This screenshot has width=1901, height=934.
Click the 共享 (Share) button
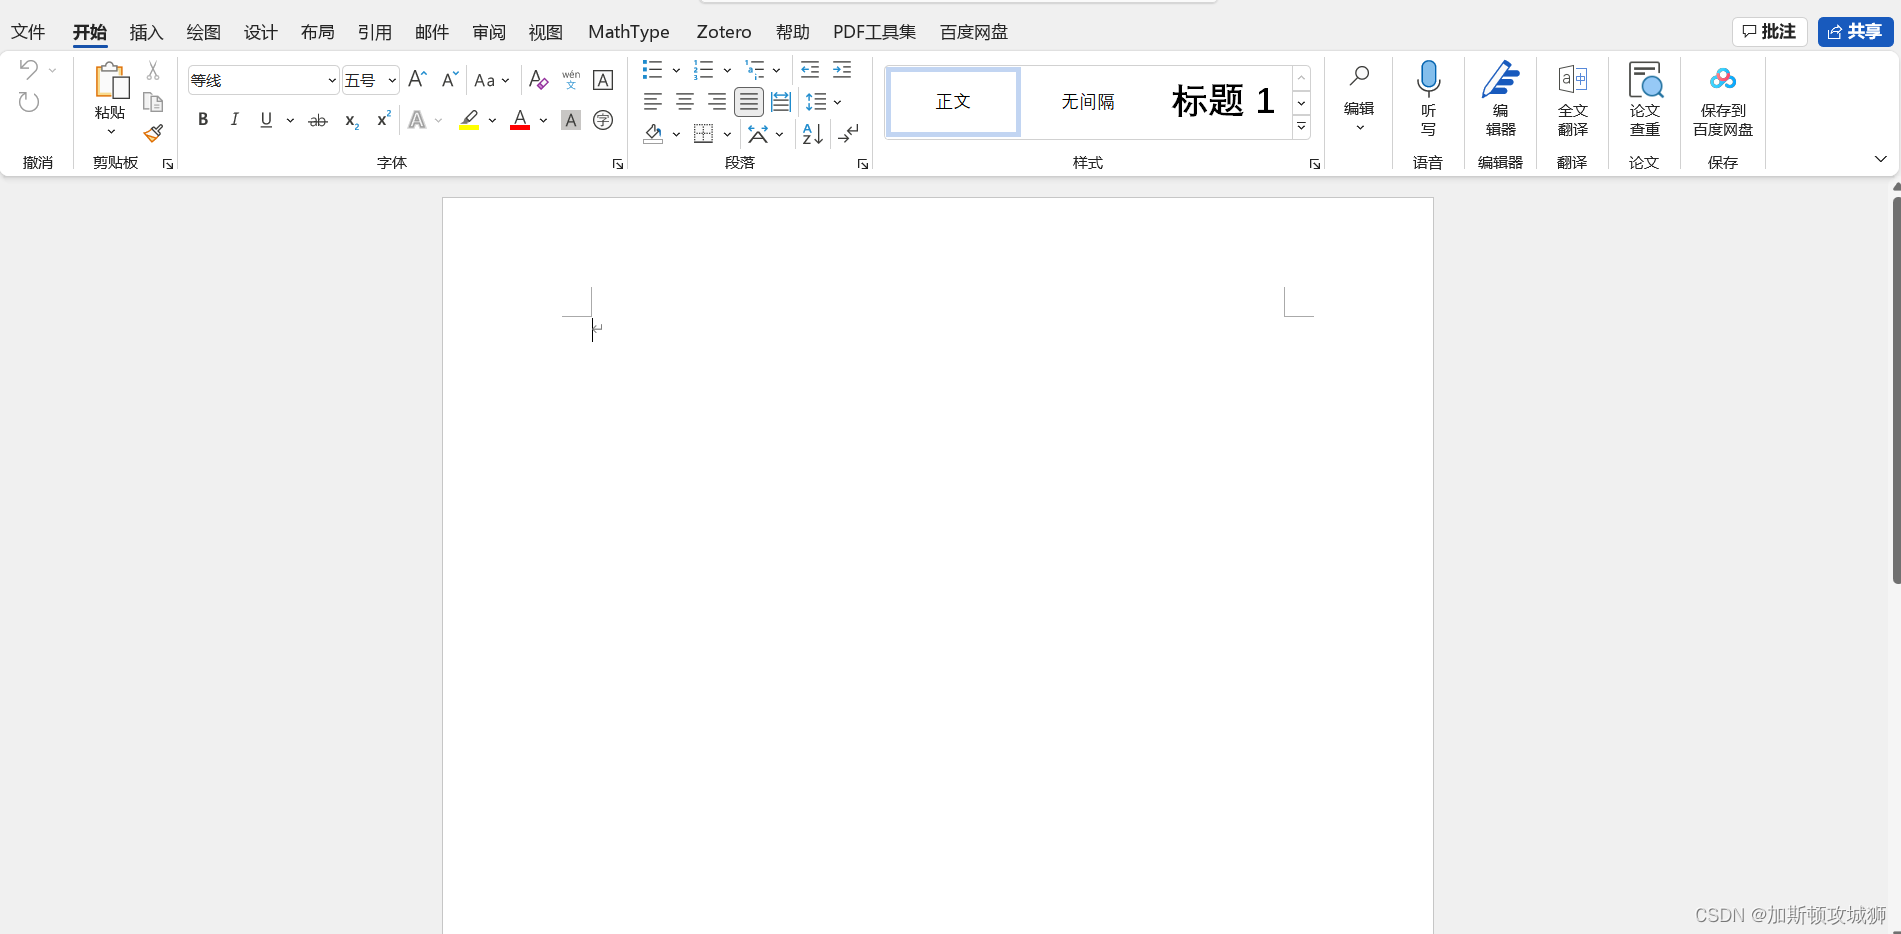[x=1855, y=31]
